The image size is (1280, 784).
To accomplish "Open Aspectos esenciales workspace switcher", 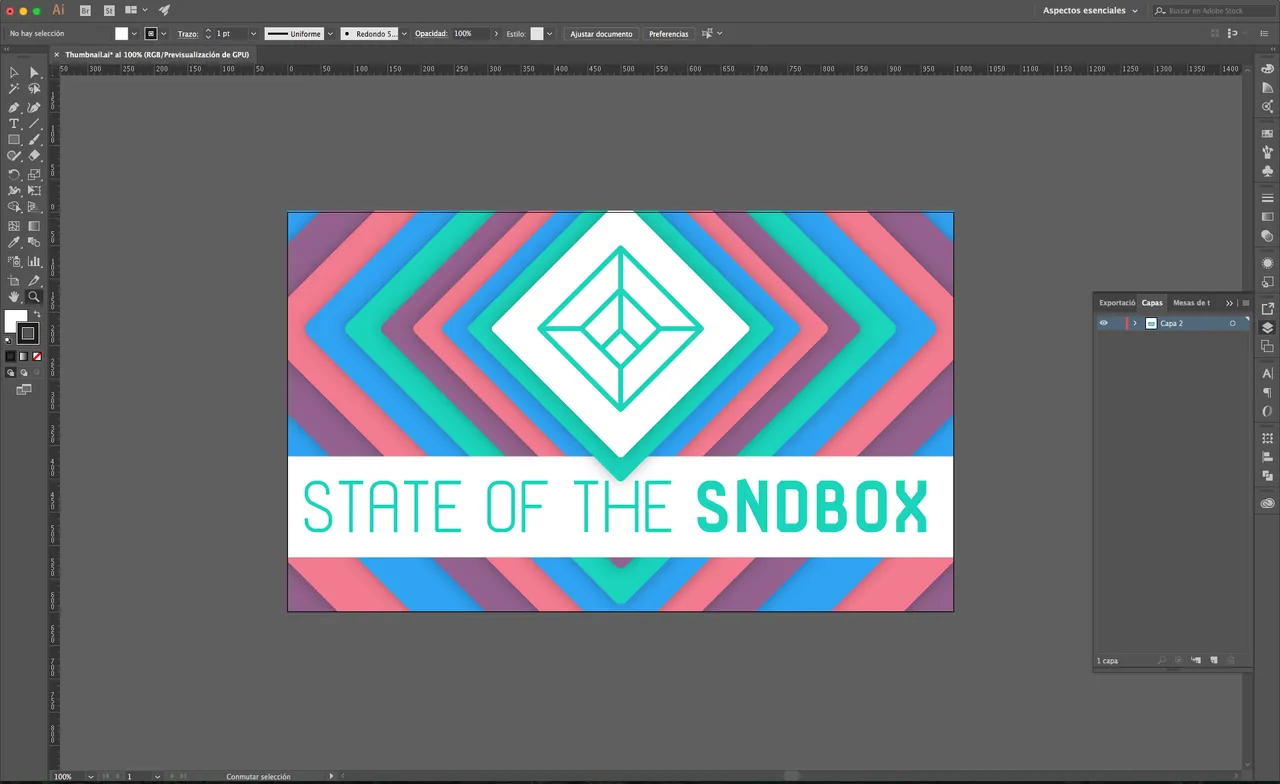I will (x=1090, y=10).
